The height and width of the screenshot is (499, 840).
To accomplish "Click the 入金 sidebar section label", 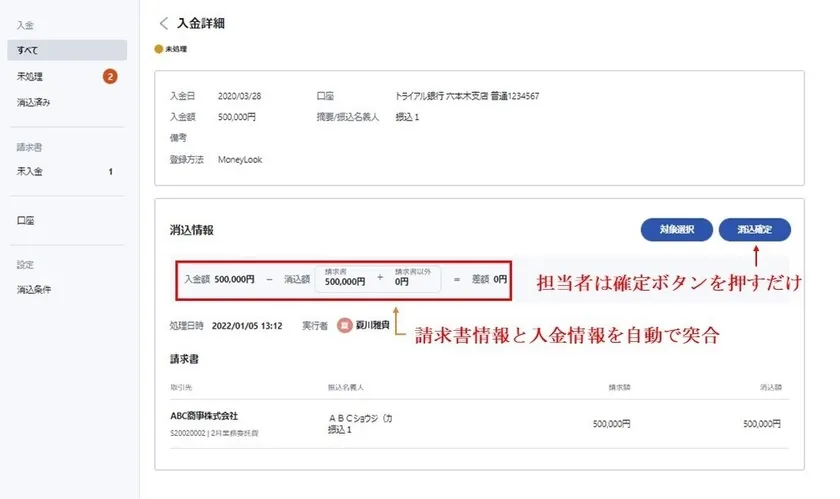I will pos(25,25).
